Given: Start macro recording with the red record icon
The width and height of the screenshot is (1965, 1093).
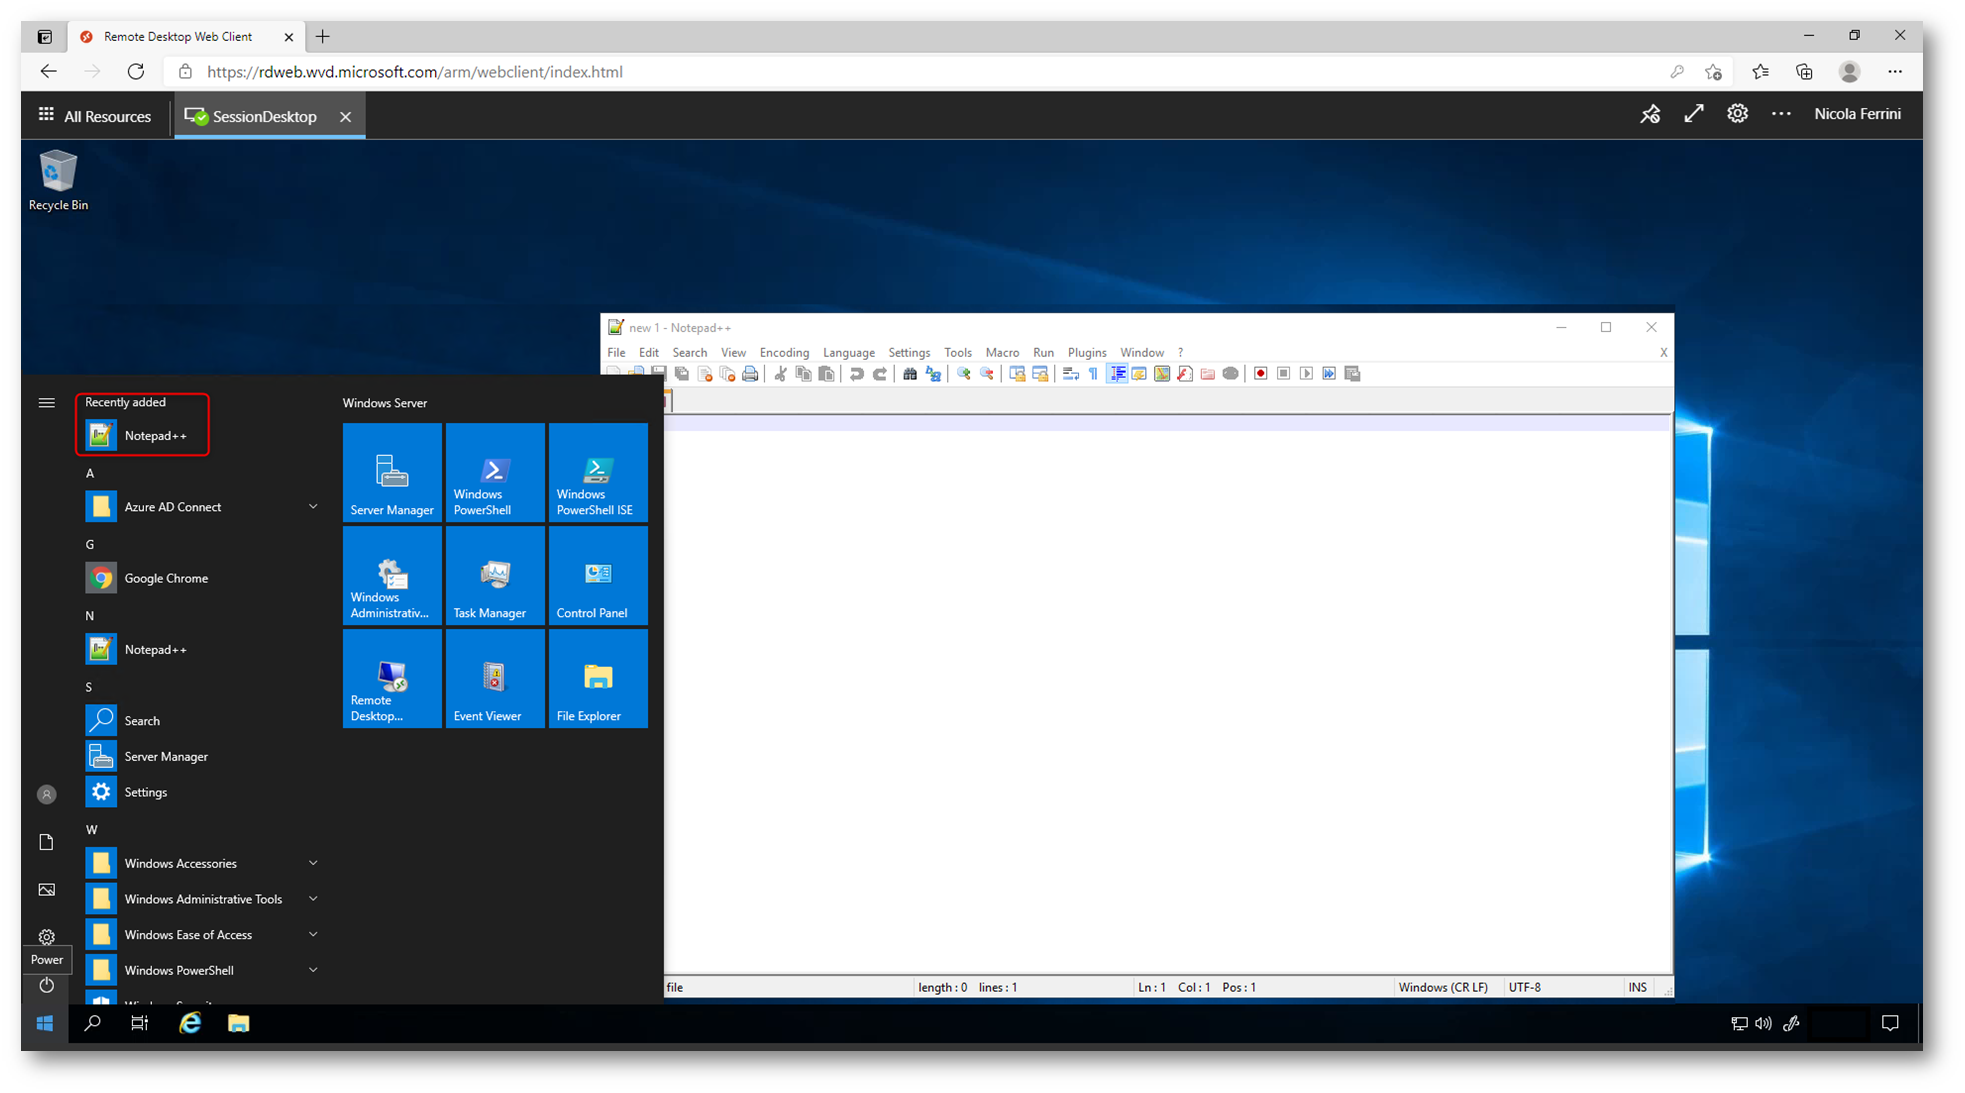Looking at the screenshot, I should [x=1260, y=374].
